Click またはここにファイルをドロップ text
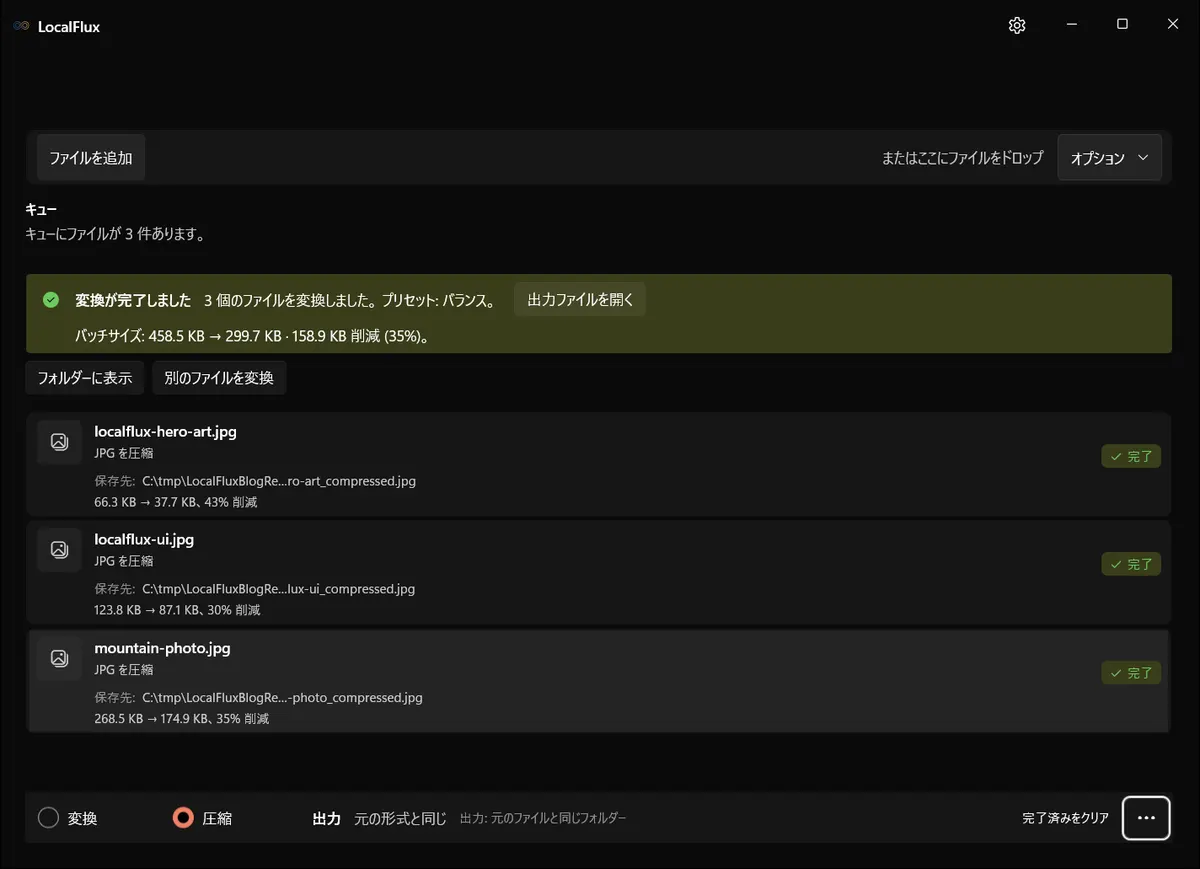This screenshot has height=869, width=1200. [x=962, y=158]
